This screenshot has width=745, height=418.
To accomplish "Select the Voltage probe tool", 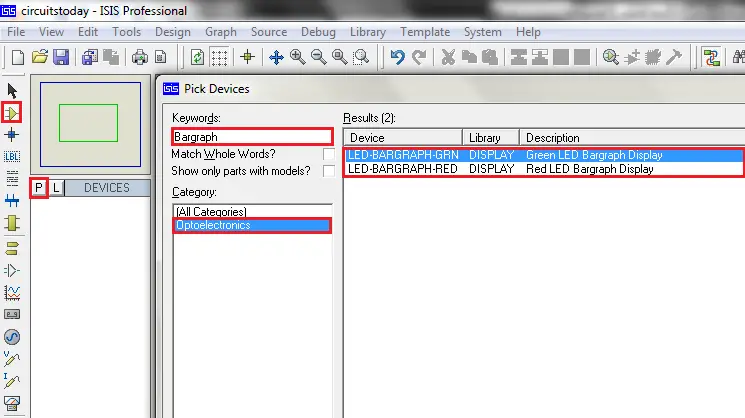I will [x=12, y=359].
